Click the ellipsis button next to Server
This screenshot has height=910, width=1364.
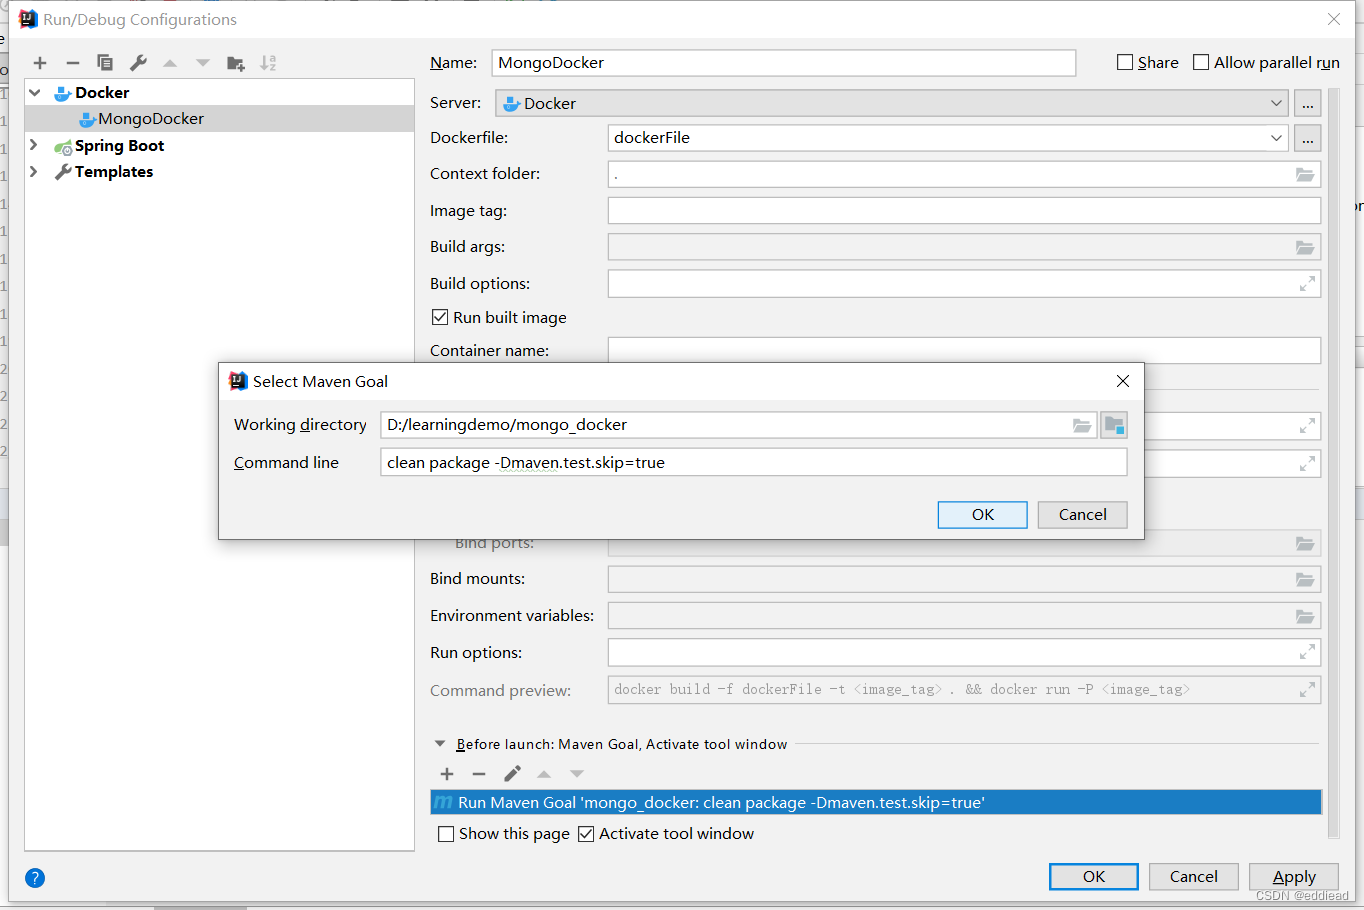point(1308,103)
